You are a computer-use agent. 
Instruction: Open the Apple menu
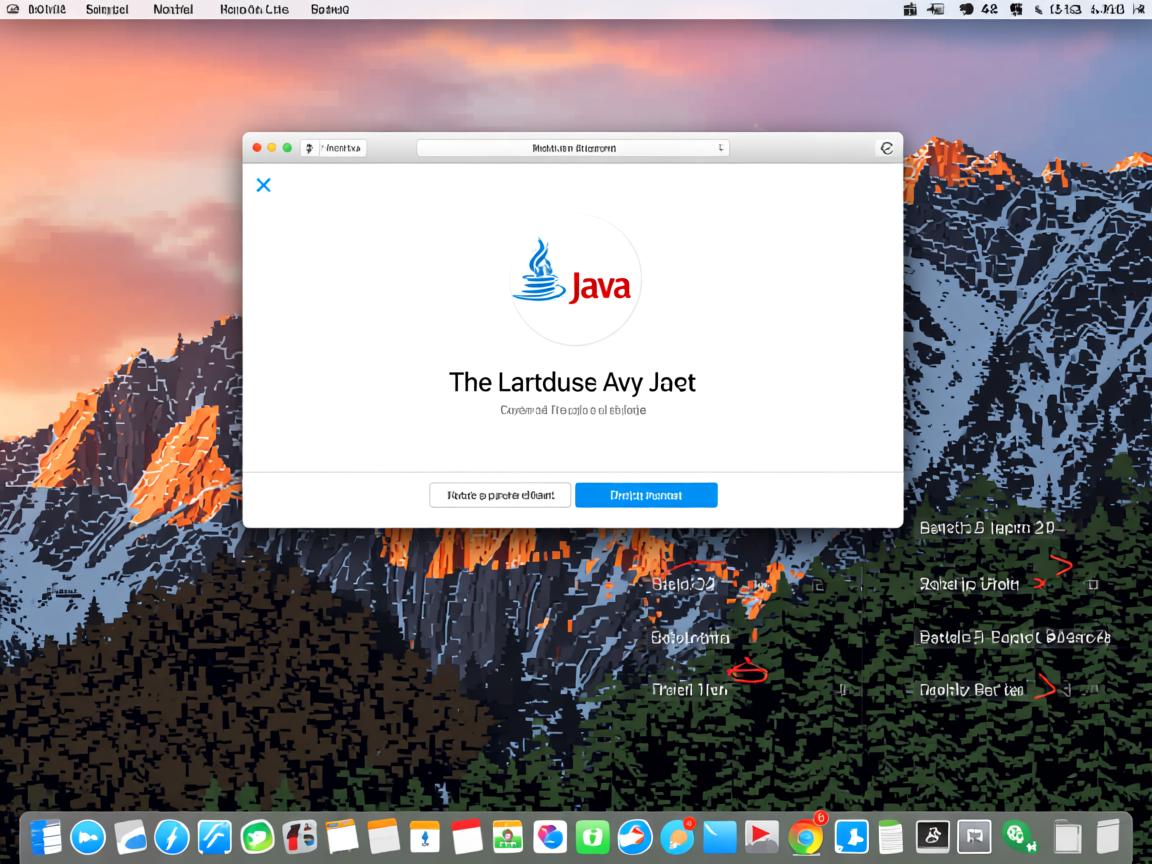point(14,9)
